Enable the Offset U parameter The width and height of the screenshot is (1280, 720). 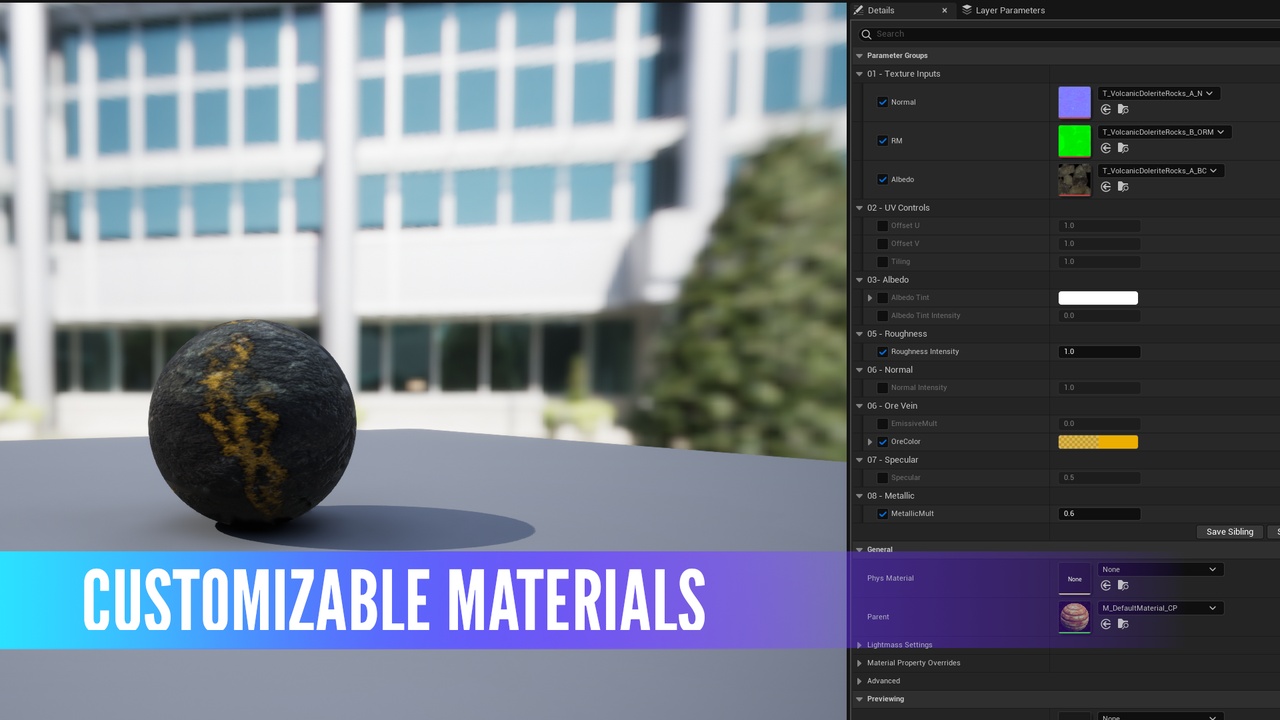coord(883,226)
